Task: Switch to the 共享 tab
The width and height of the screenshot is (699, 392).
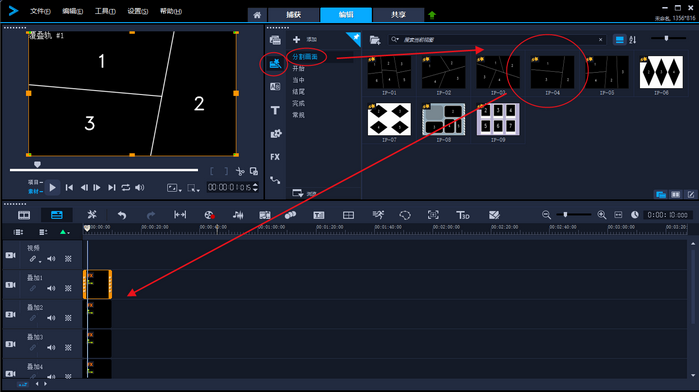Action: point(399,15)
